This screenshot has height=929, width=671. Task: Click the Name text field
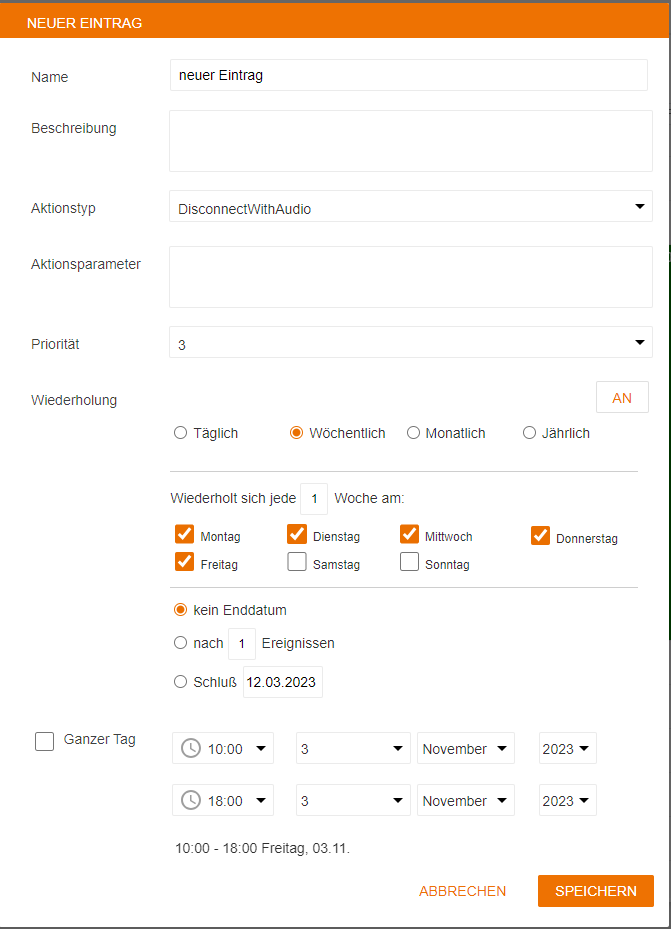click(409, 75)
